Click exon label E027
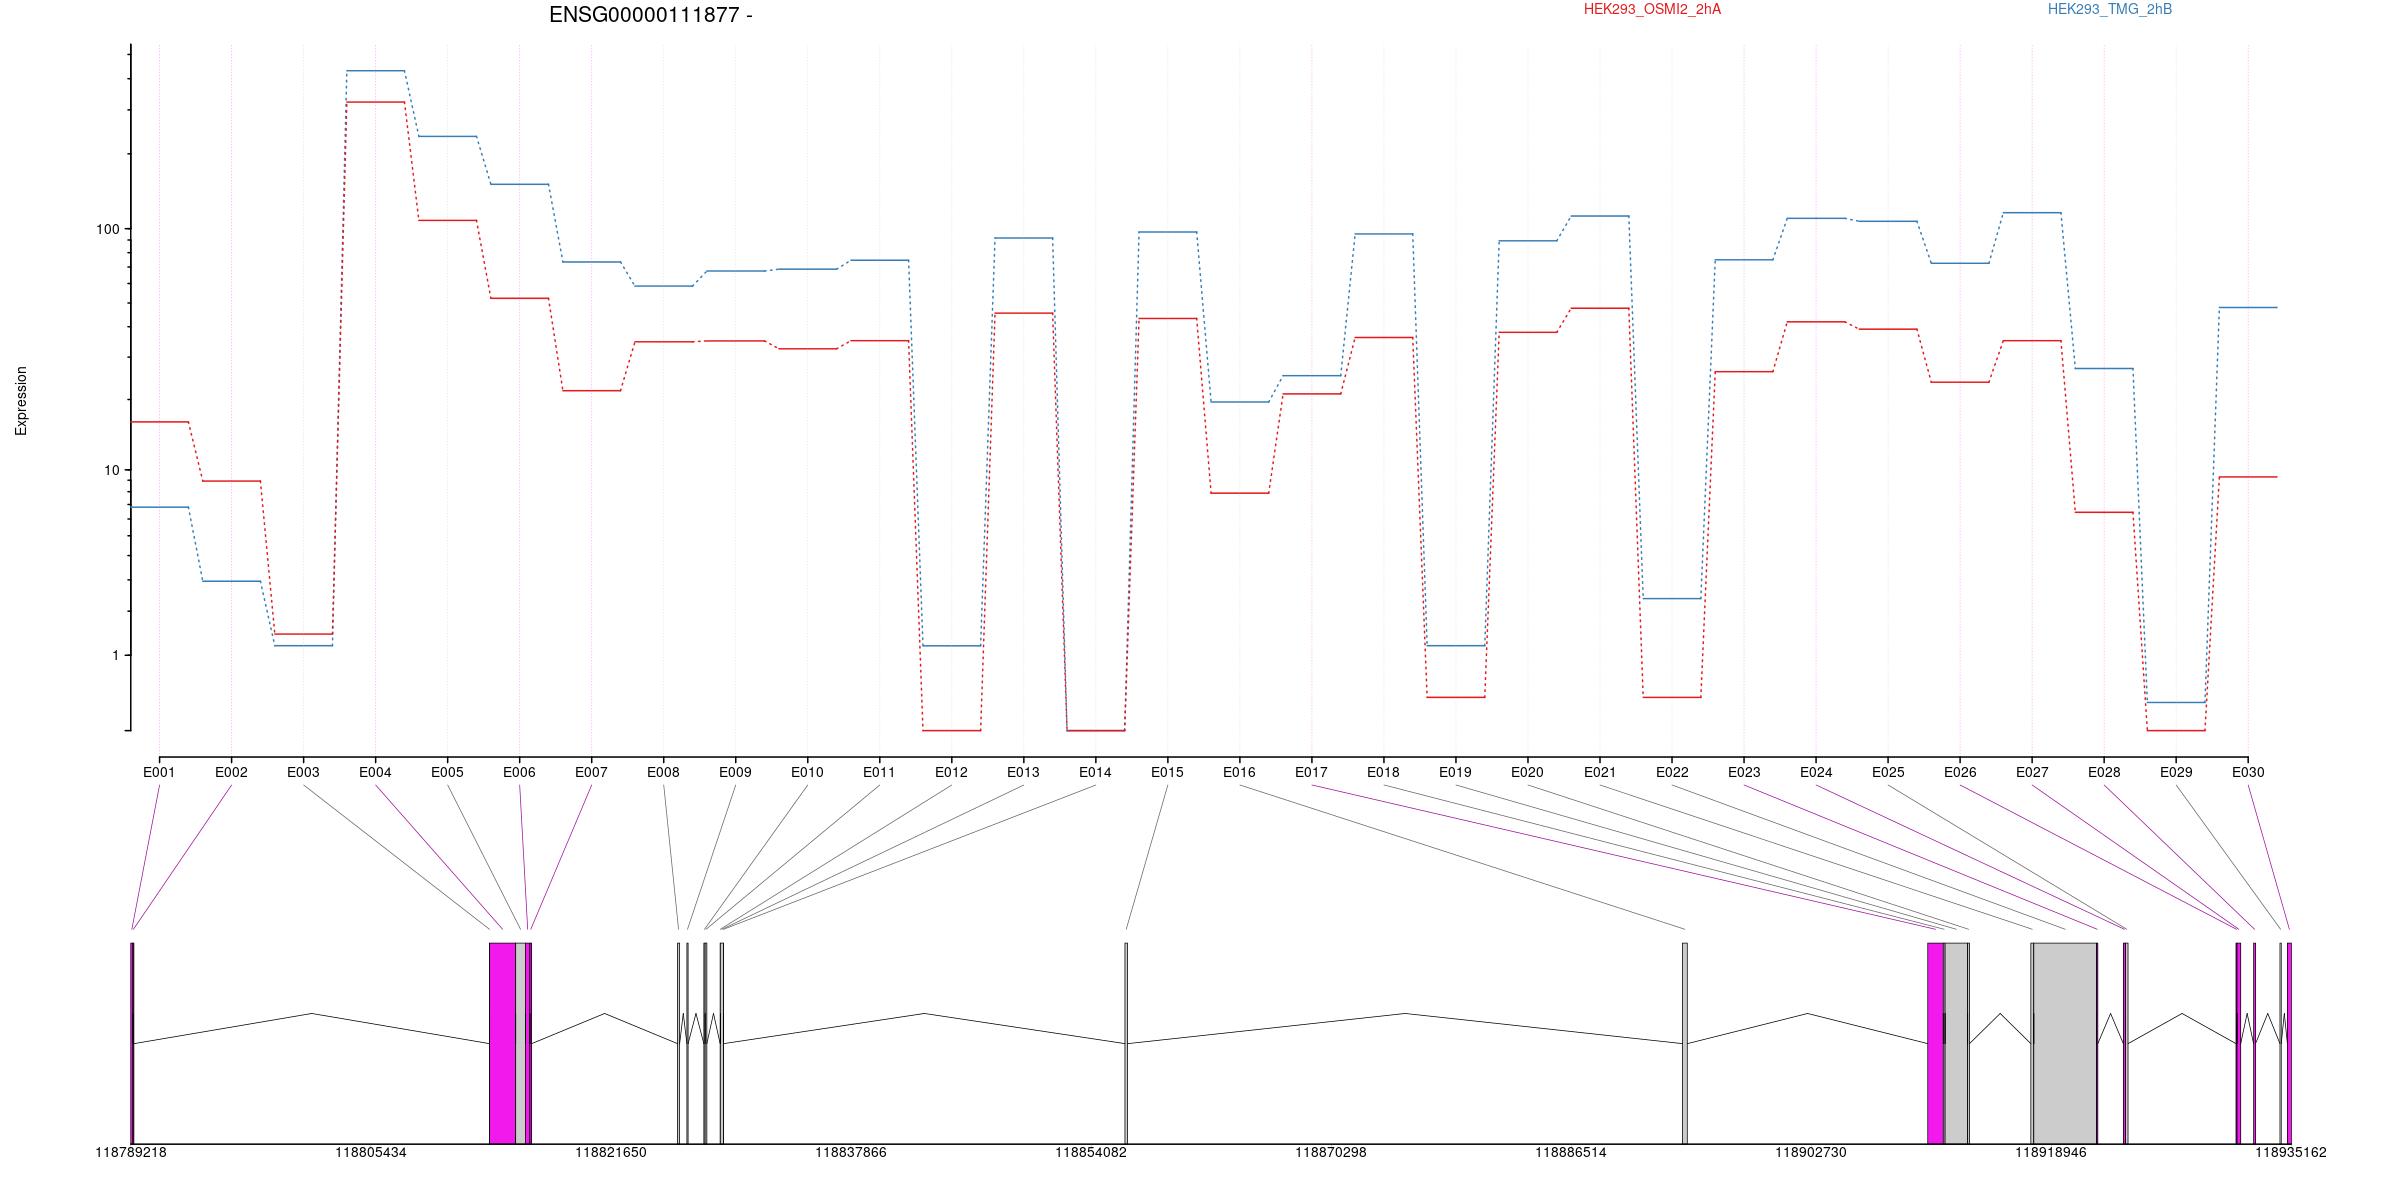The image size is (2400, 1200). click(x=2032, y=772)
